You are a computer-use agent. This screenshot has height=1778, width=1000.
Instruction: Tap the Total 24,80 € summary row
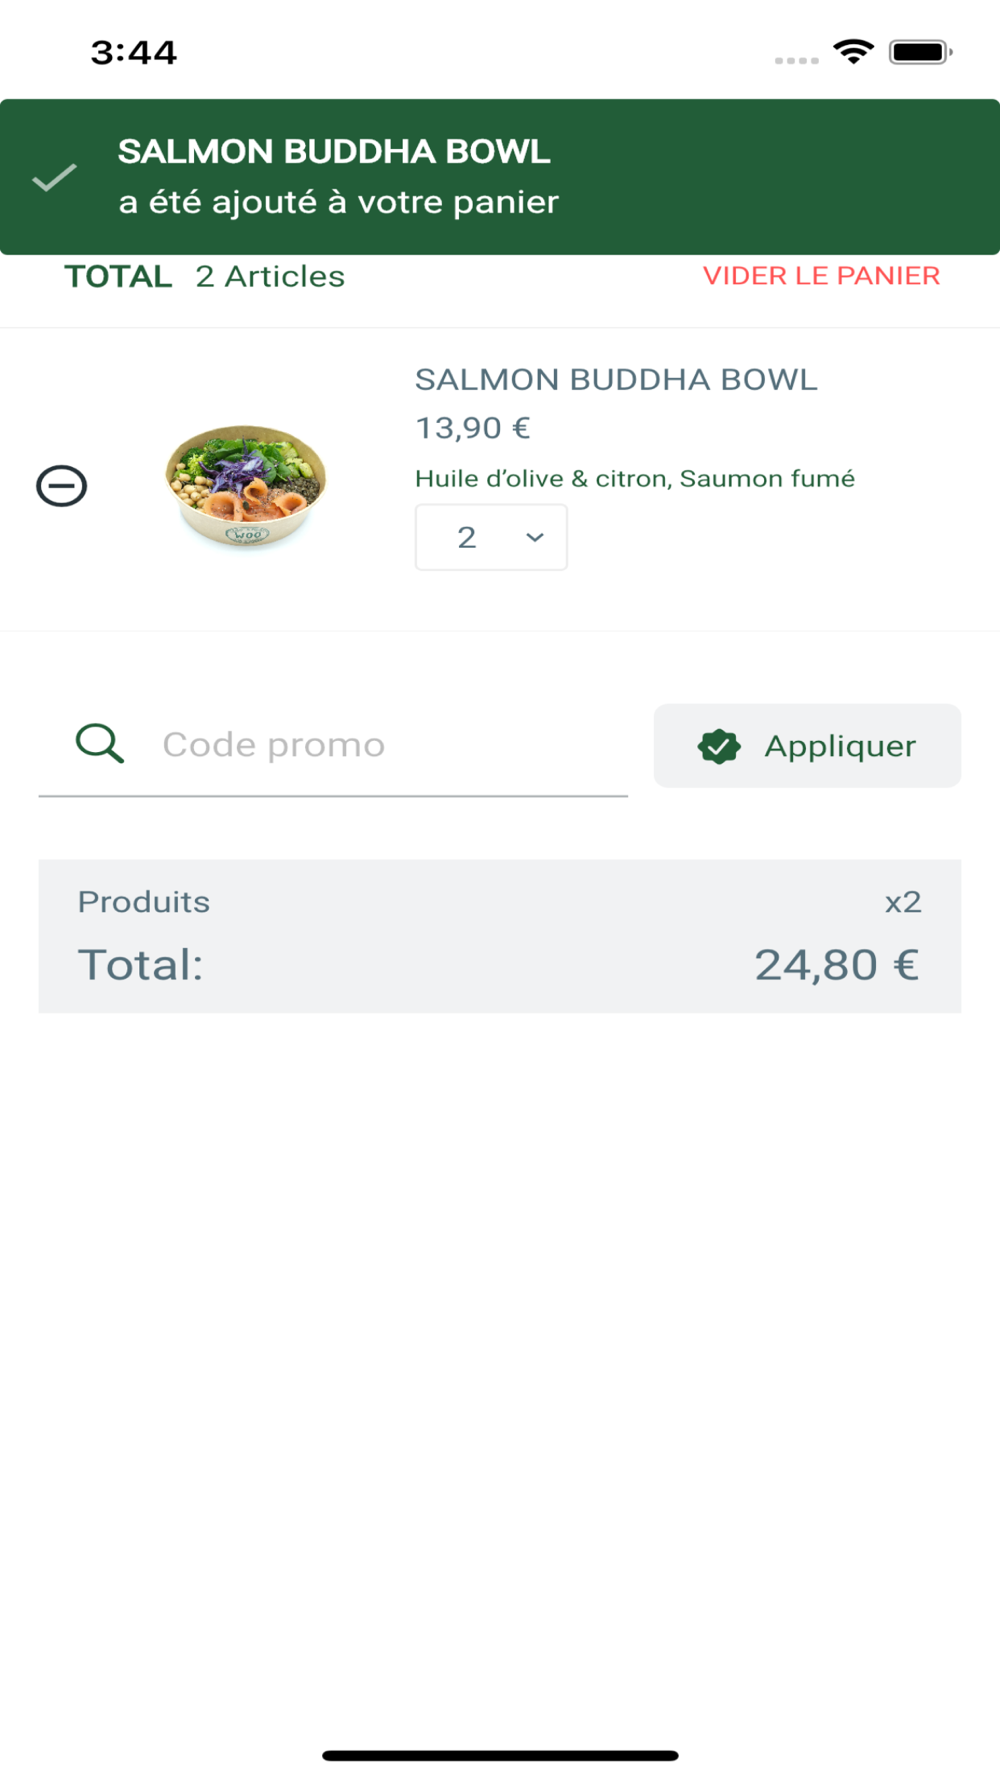499,965
